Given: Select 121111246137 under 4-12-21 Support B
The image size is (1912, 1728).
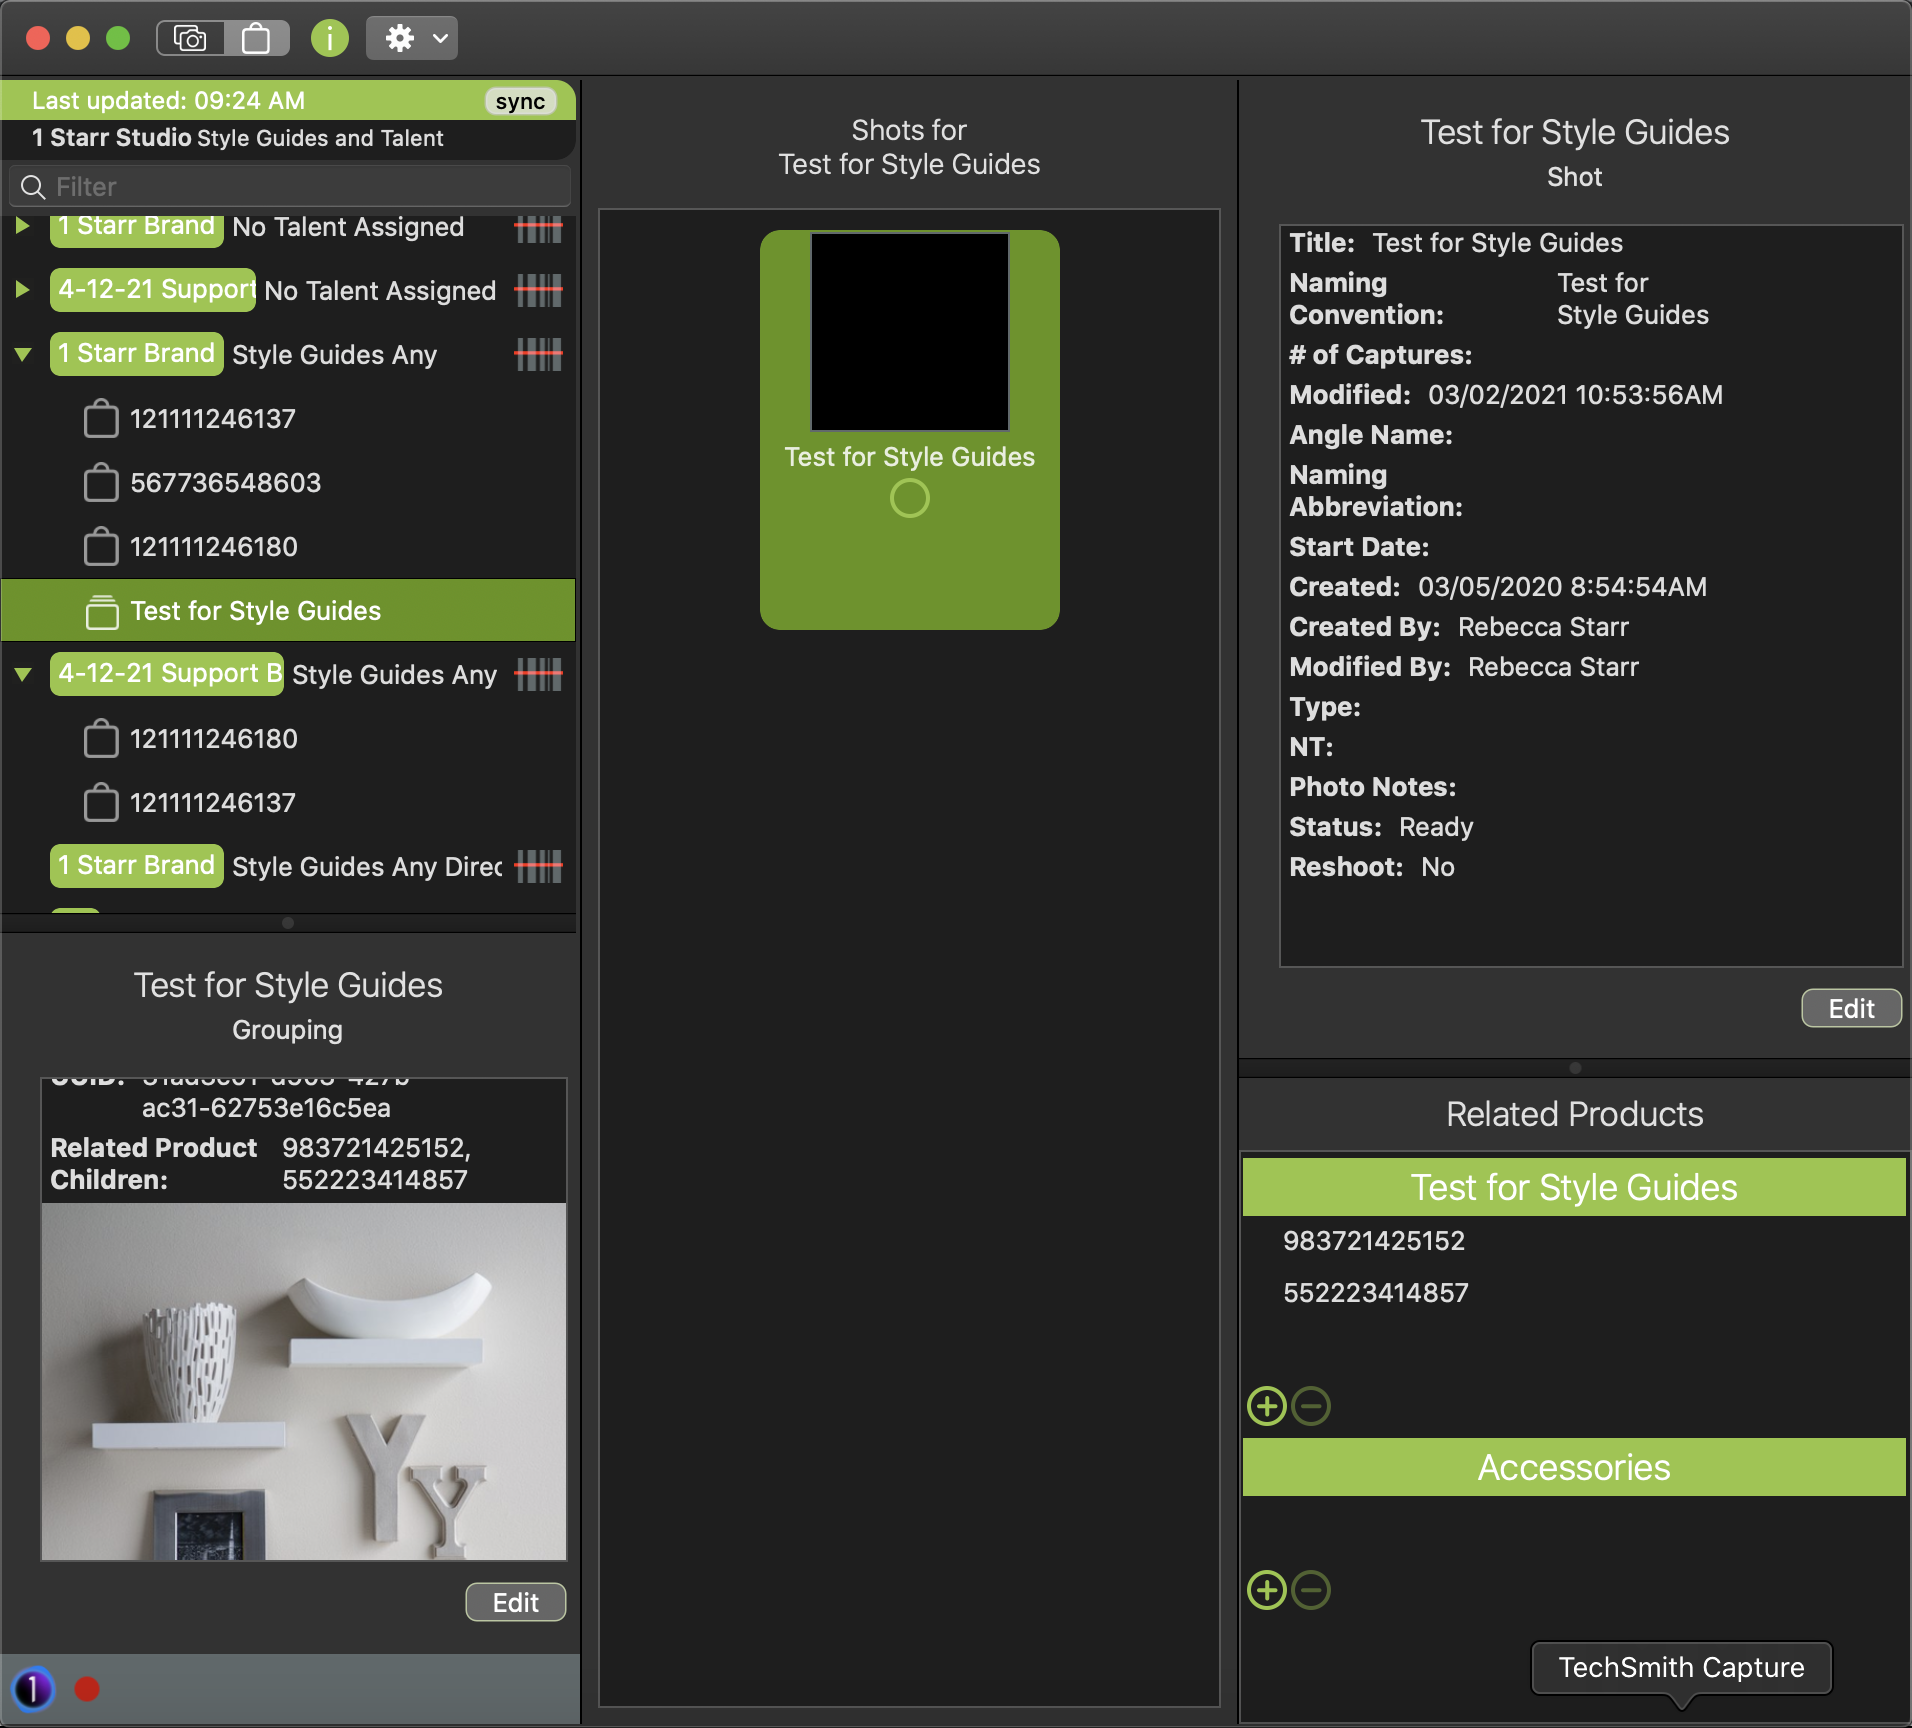Looking at the screenshot, I should pos(212,803).
